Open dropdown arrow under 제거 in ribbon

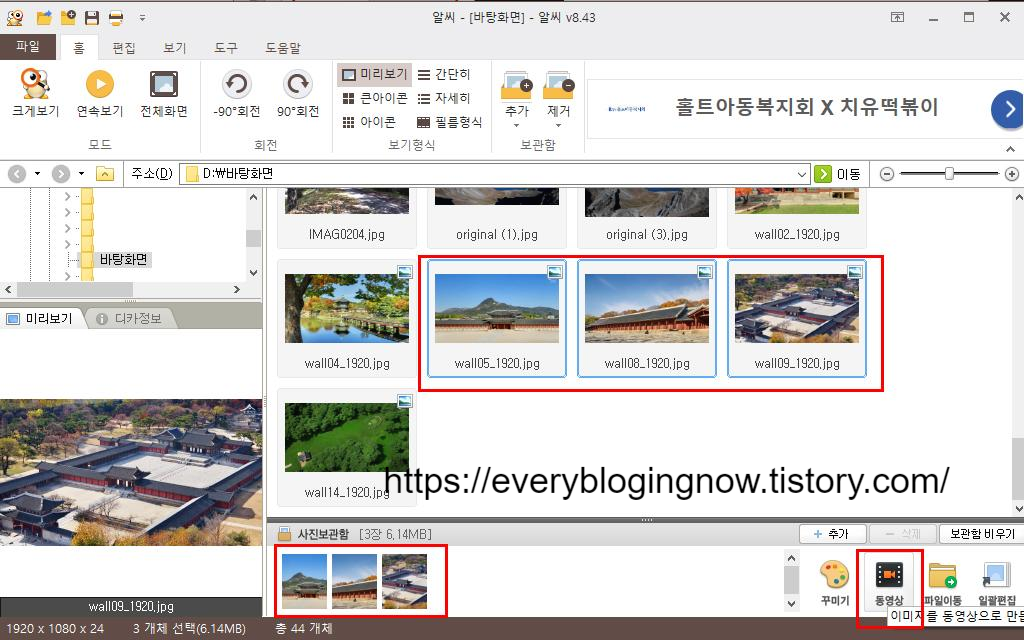558,125
